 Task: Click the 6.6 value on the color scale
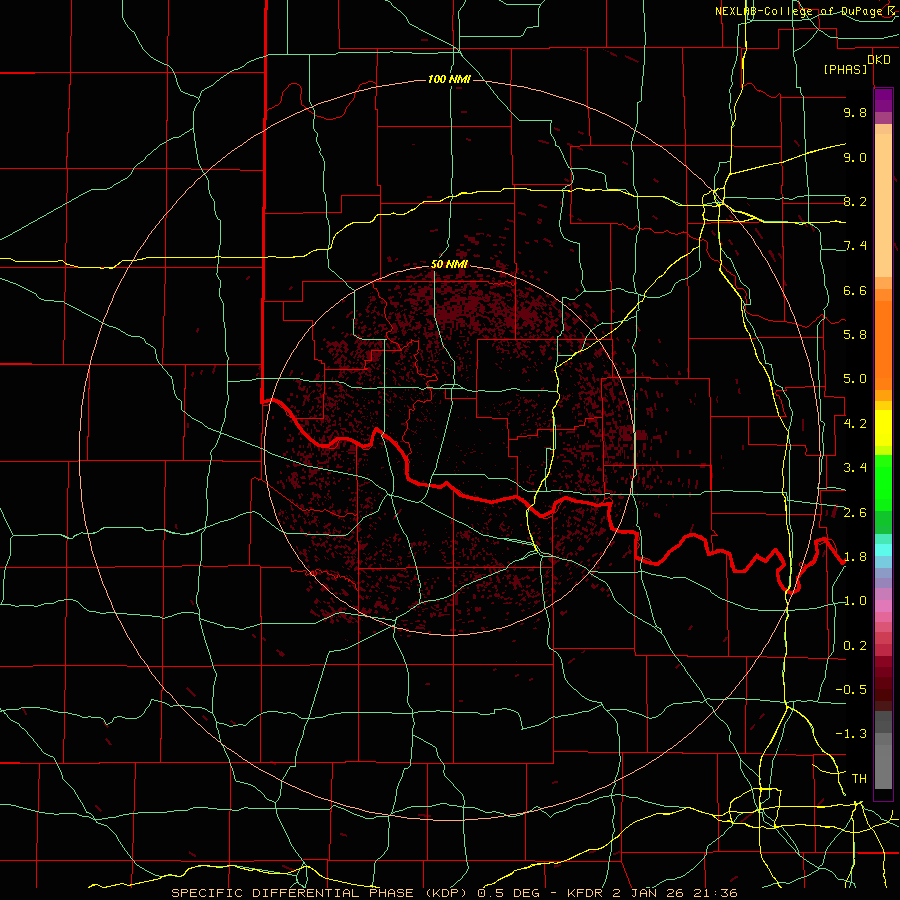pos(855,290)
